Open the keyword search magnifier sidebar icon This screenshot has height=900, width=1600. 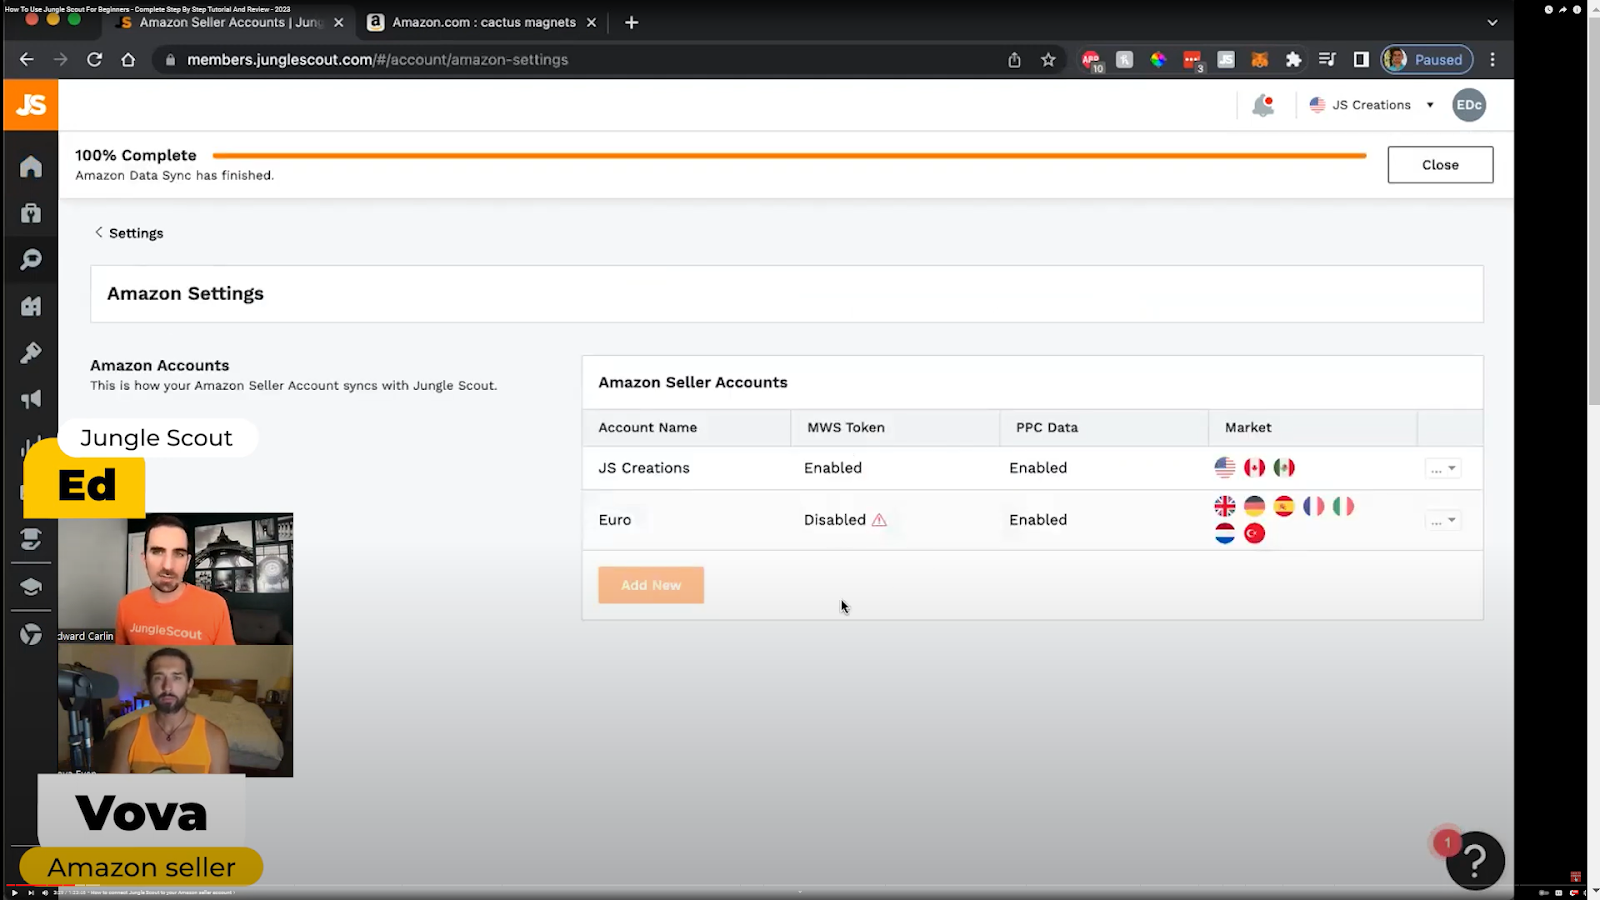(x=31, y=260)
